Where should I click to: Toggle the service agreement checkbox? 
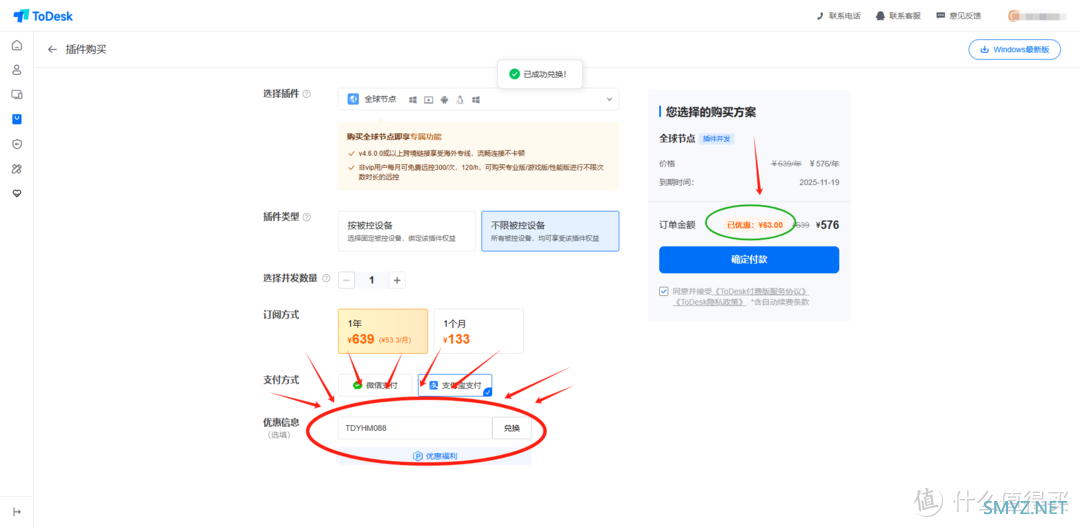663,291
